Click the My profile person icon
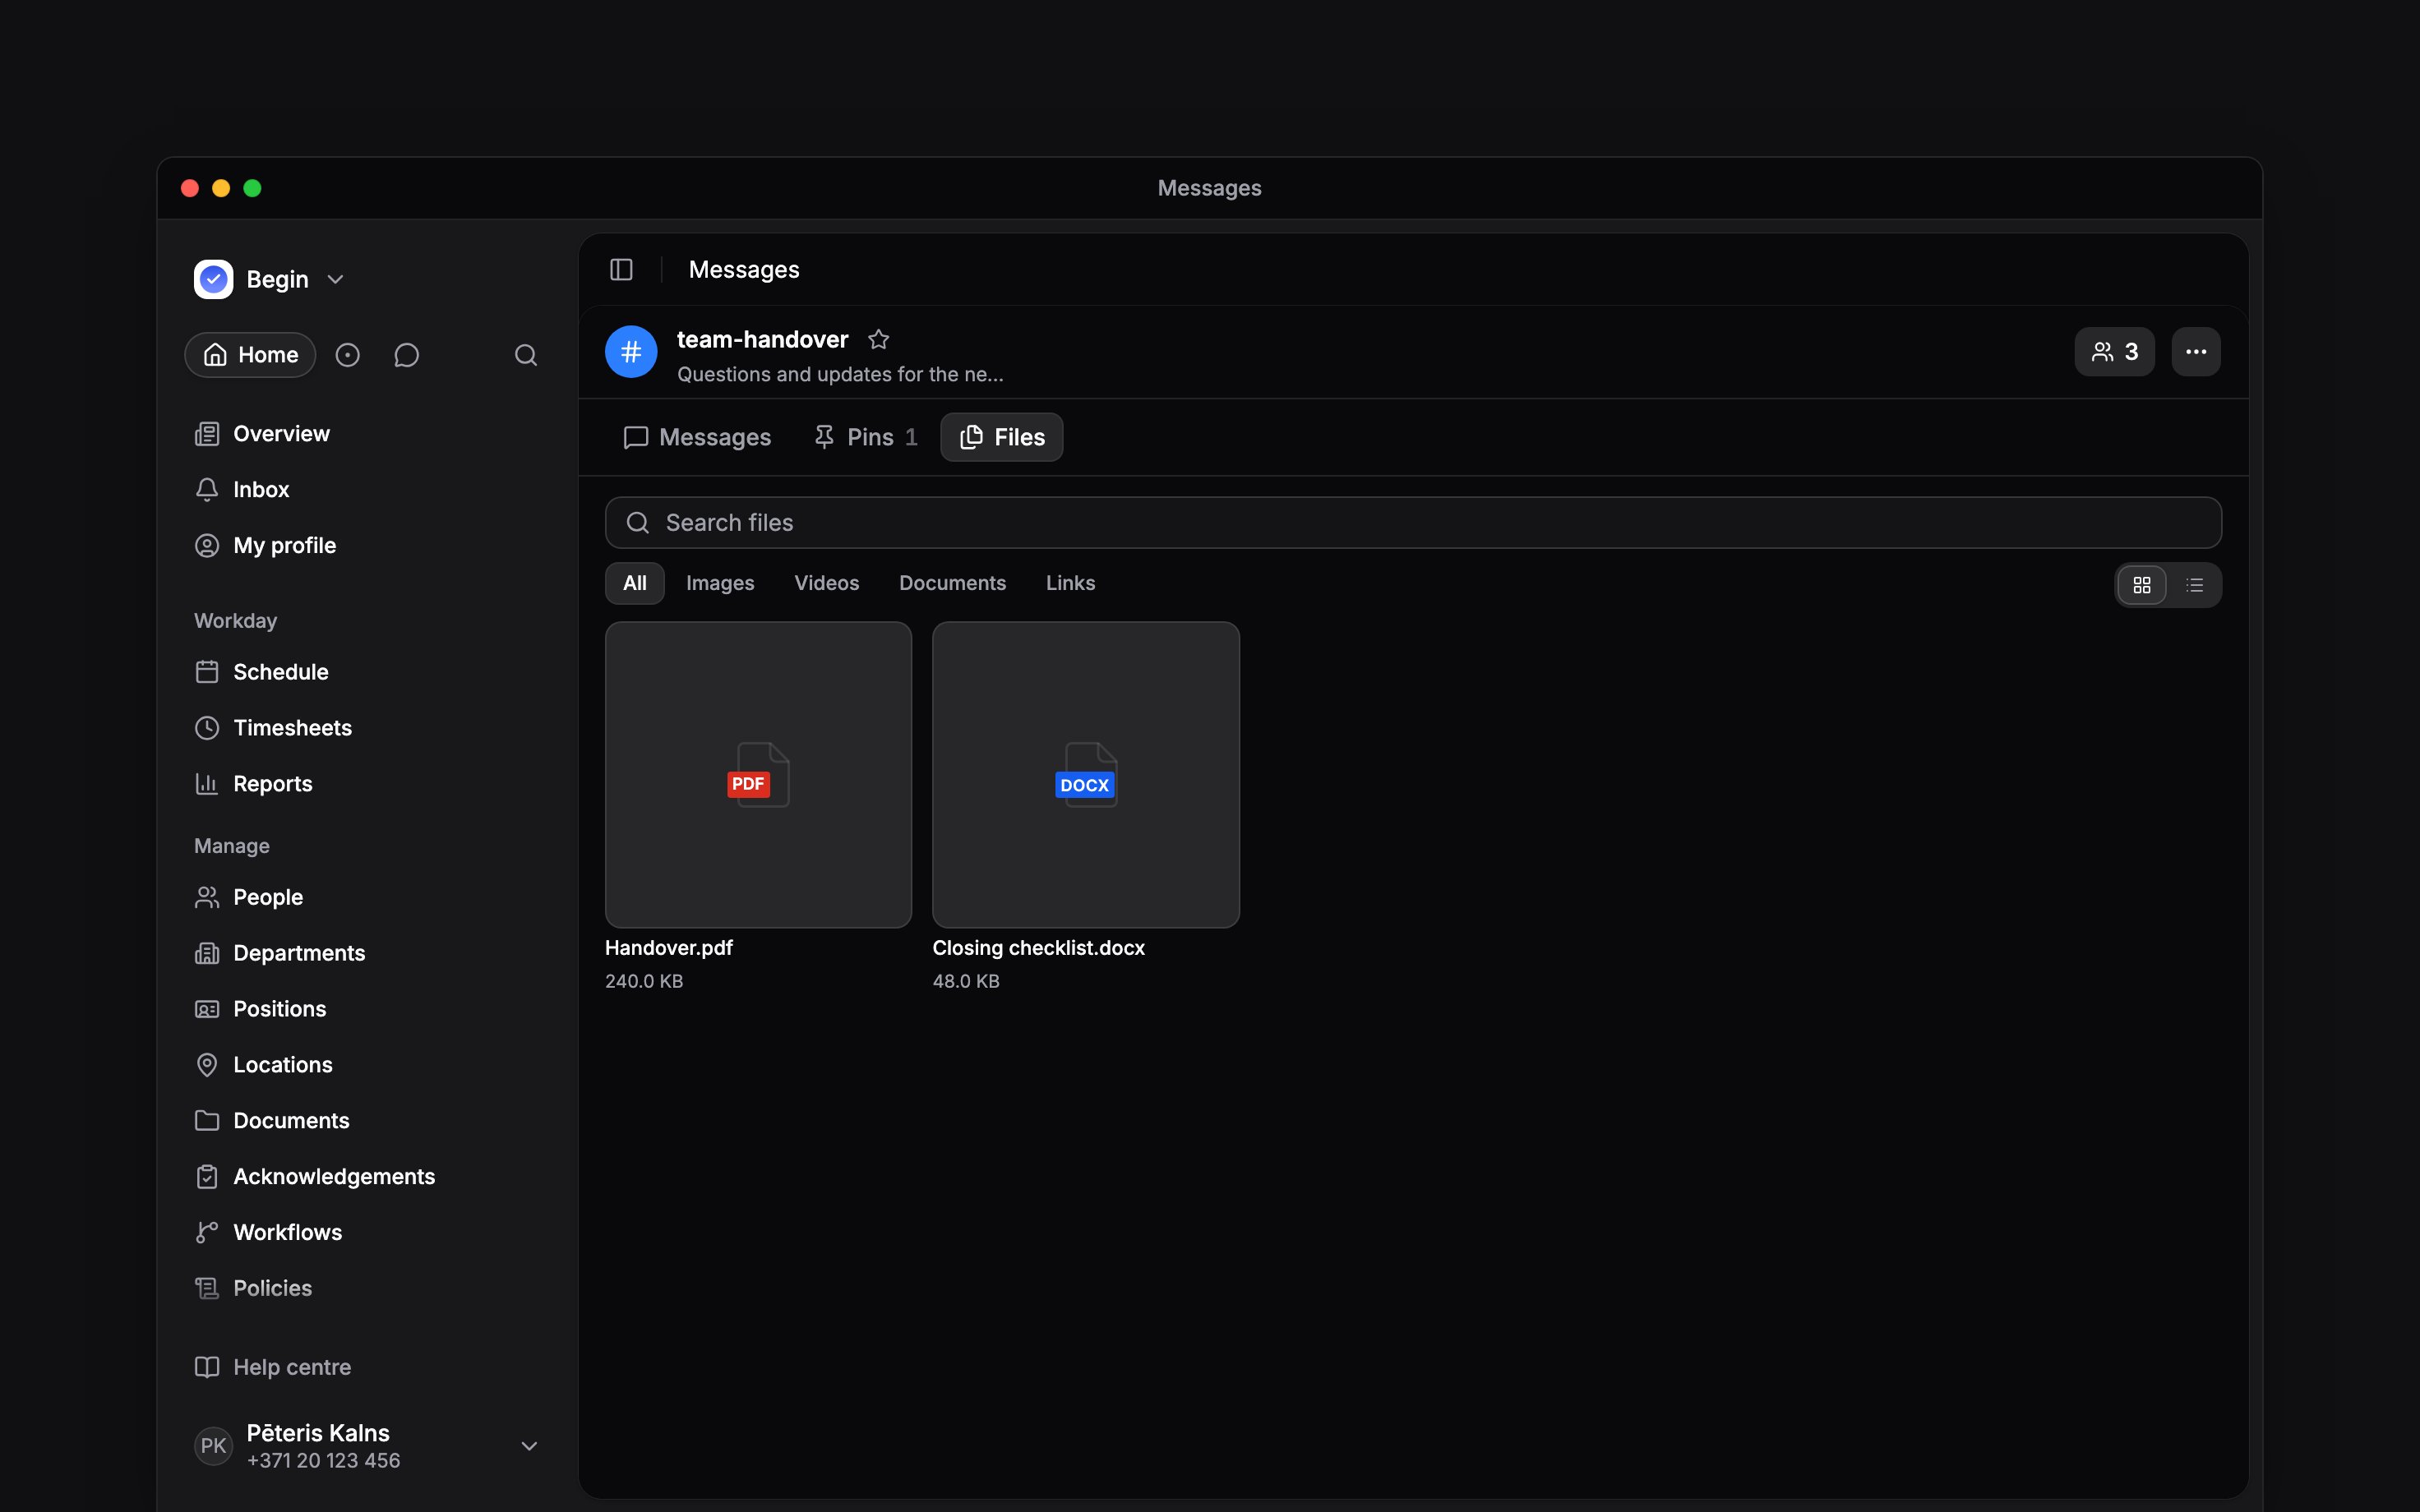The image size is (2420, 1512). [x=207, y=546]
